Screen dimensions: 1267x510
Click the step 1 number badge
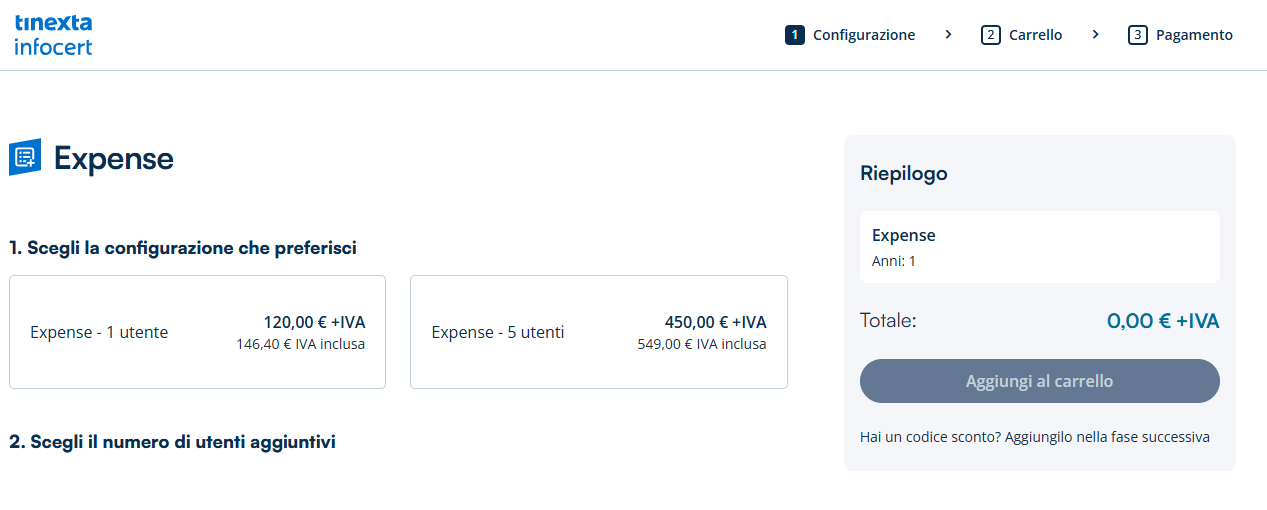tap(795, 35)
